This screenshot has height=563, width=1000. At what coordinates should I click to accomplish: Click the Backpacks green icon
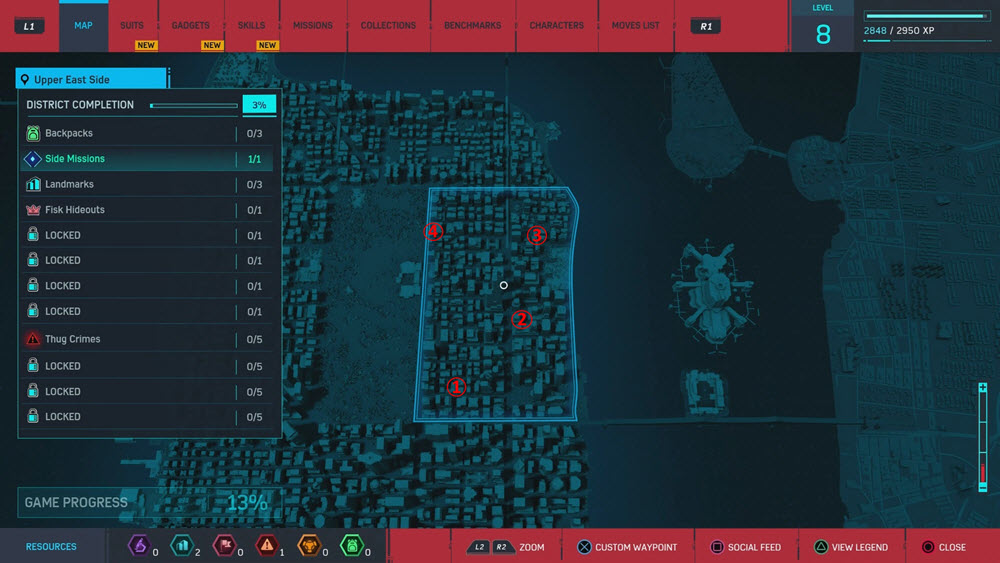pyautogui.click(x=33, y=133)
